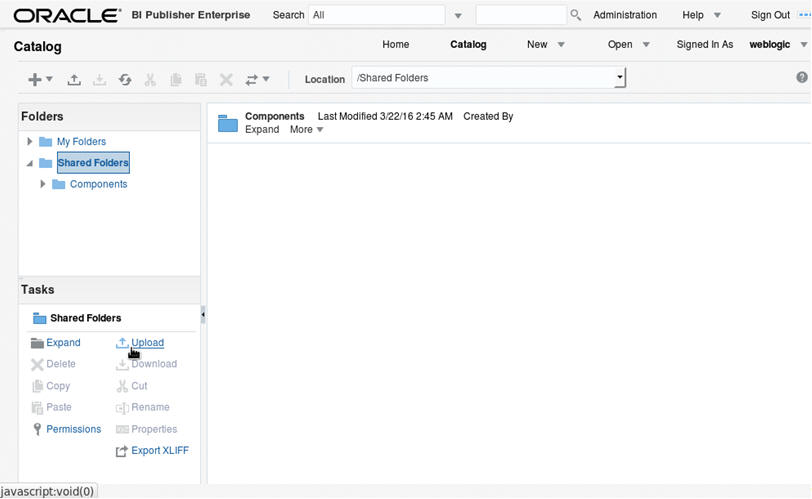The image size is (812, 499).
Task: Click the Components folder icon in the tree
Action: [59, 184]
